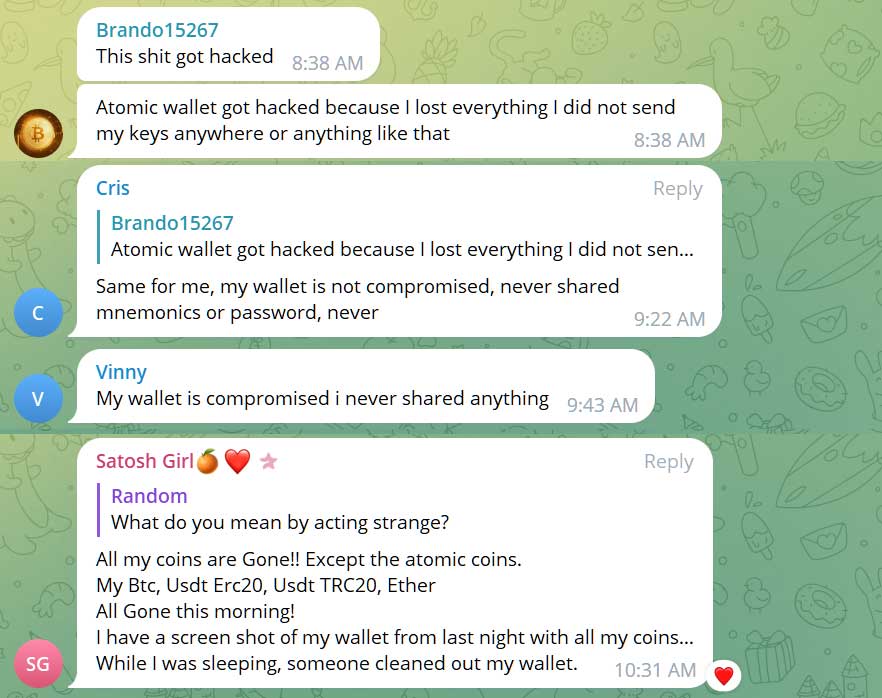This screenshot has height=698, width=882.
Task: Click the 10:31 AM timestamp
Action: [x=655, y=670]
